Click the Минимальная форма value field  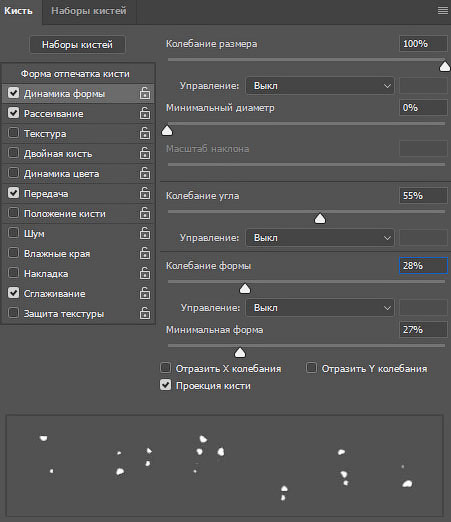tap(423, 330)
